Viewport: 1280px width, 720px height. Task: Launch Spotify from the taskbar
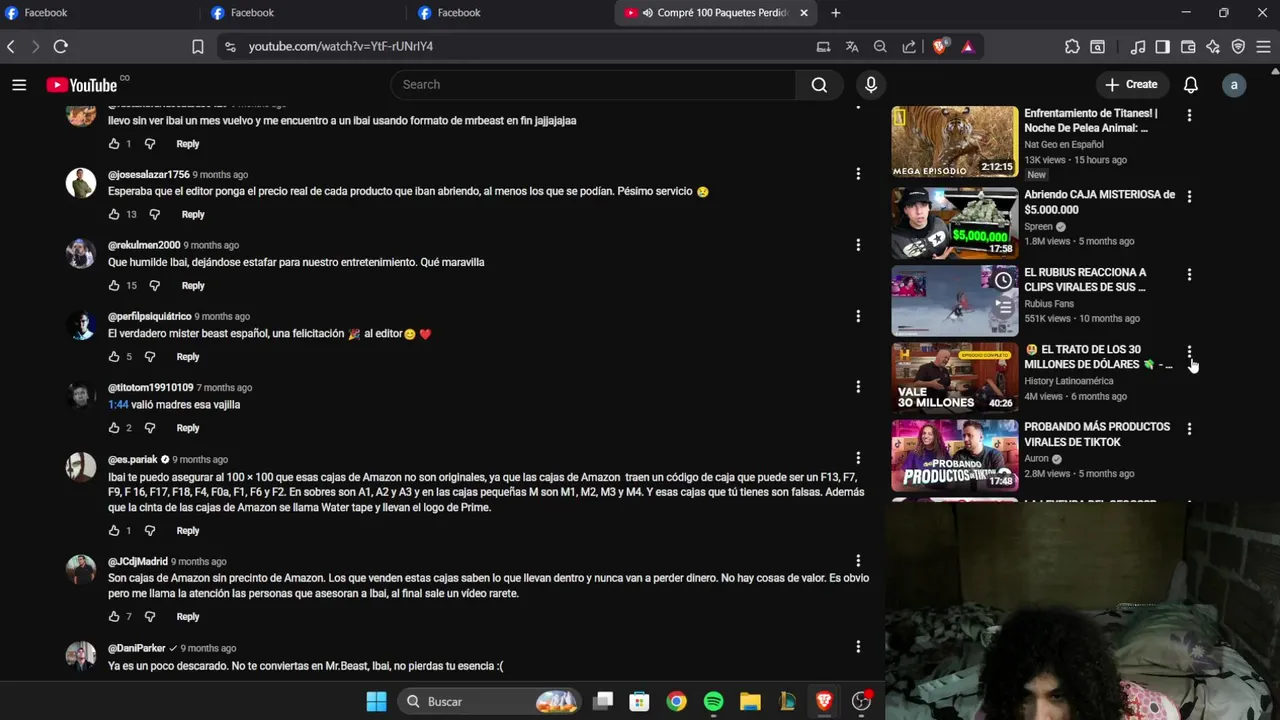click(713, 701)
